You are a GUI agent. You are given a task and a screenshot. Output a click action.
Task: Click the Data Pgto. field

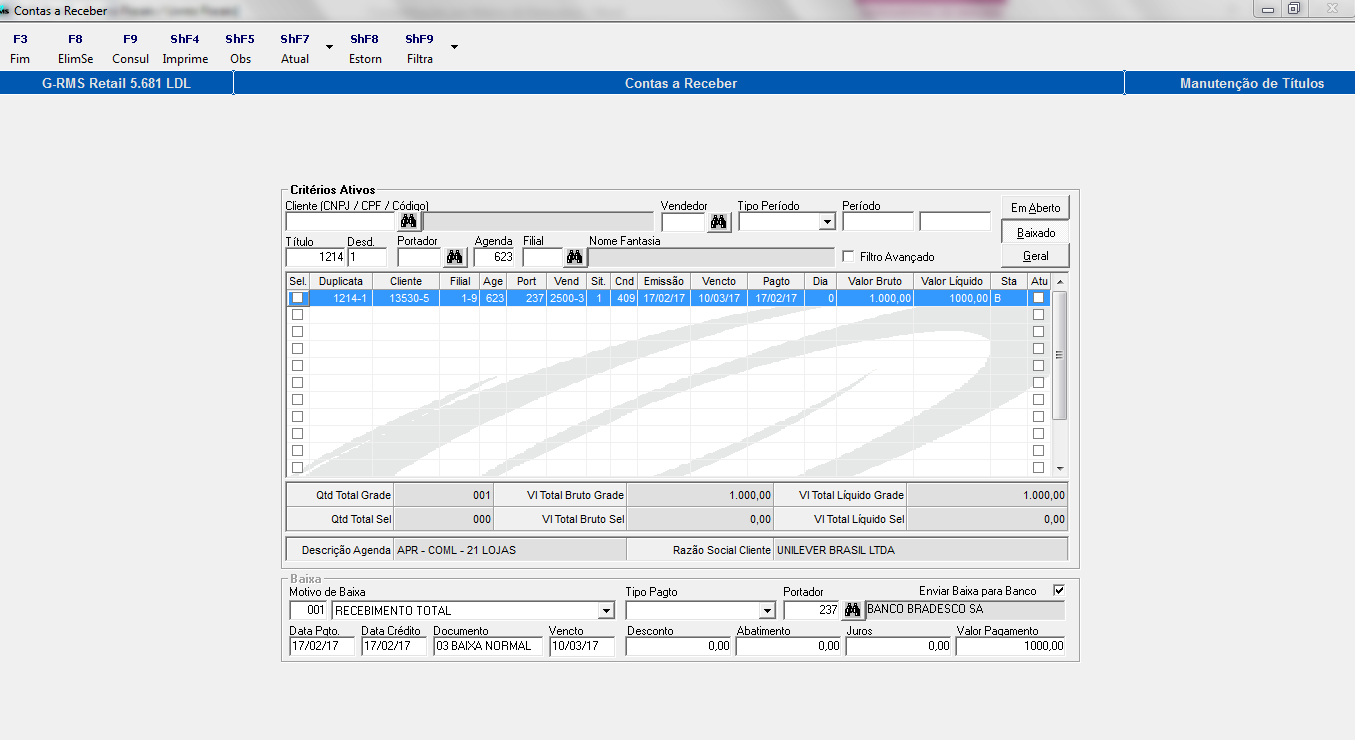[x=322, y=646]
